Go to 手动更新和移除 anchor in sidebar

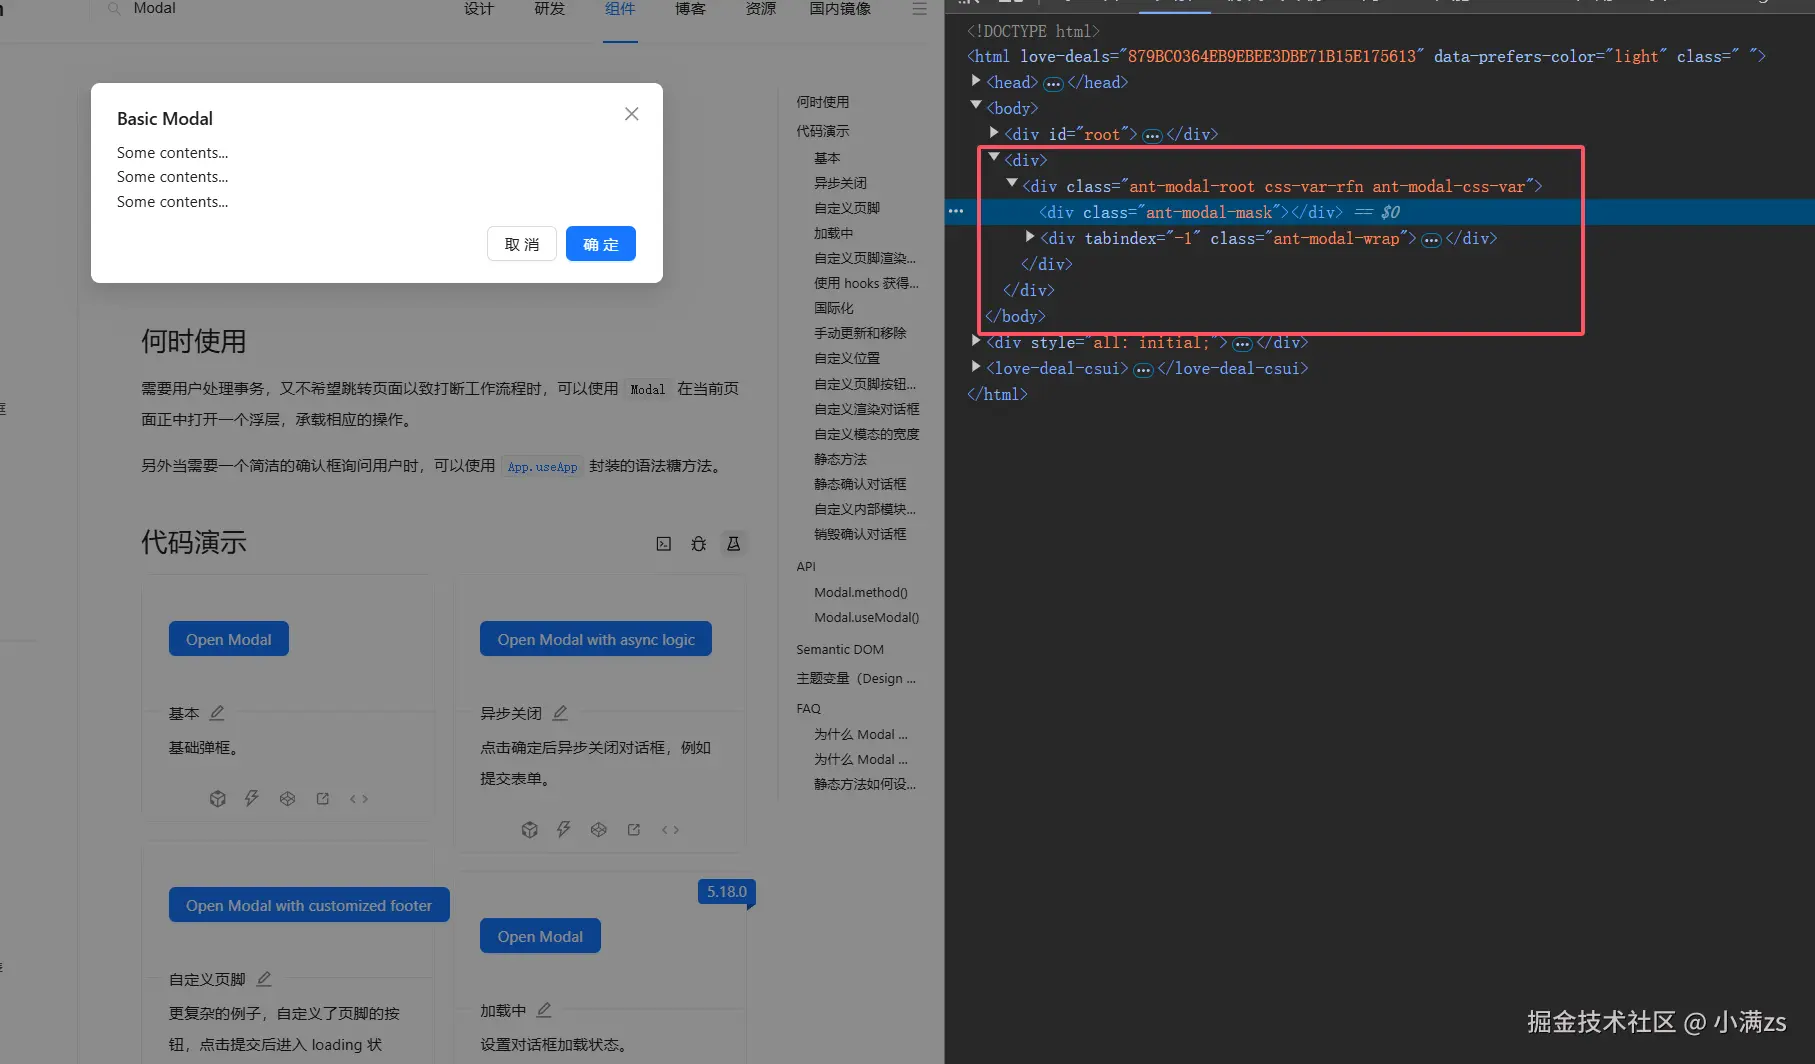[x=860, y=333]
